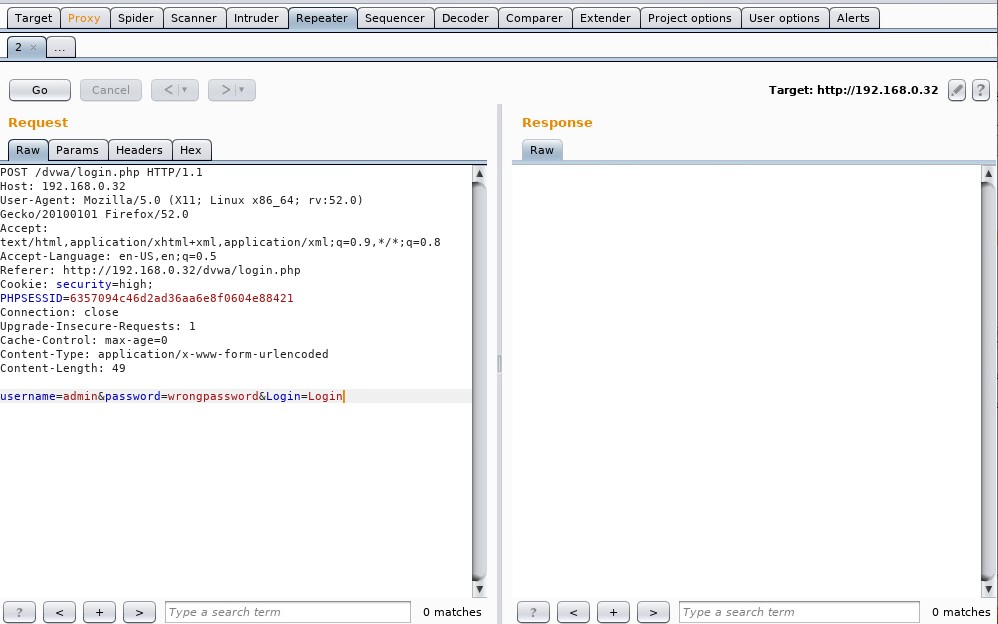Go to previous match in request search
The image size is (998, 624).
[59, 612]
